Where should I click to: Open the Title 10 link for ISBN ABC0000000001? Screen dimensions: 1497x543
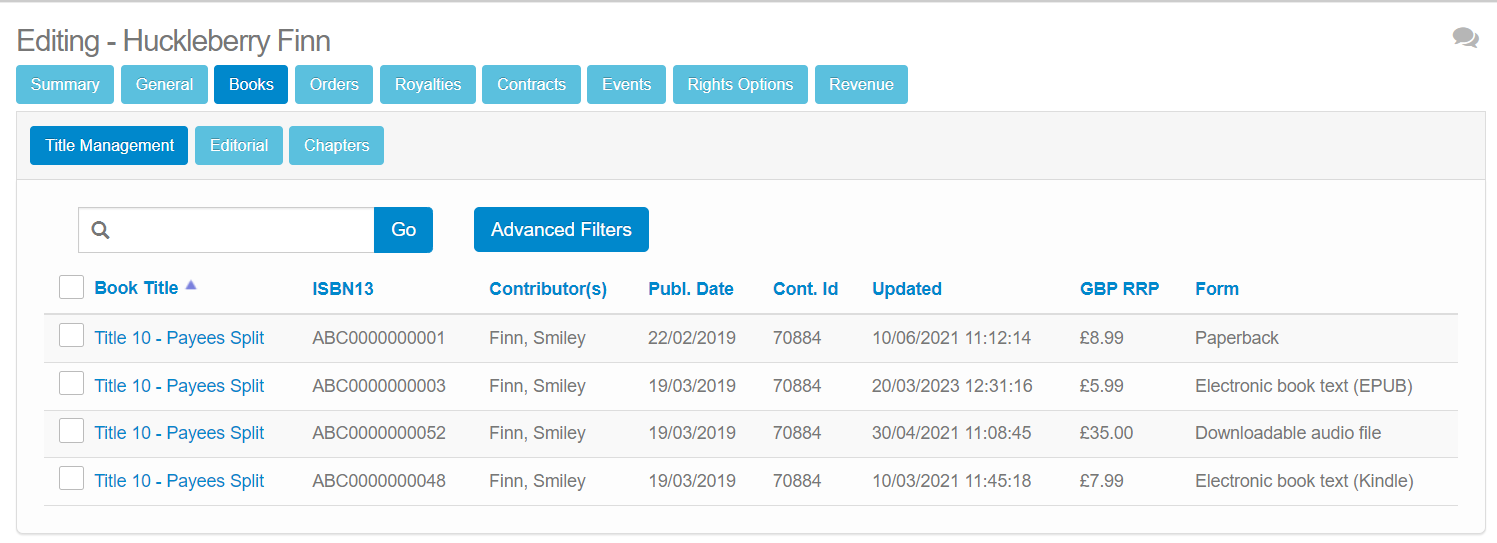pyautogui.click(x=179, y=338)
